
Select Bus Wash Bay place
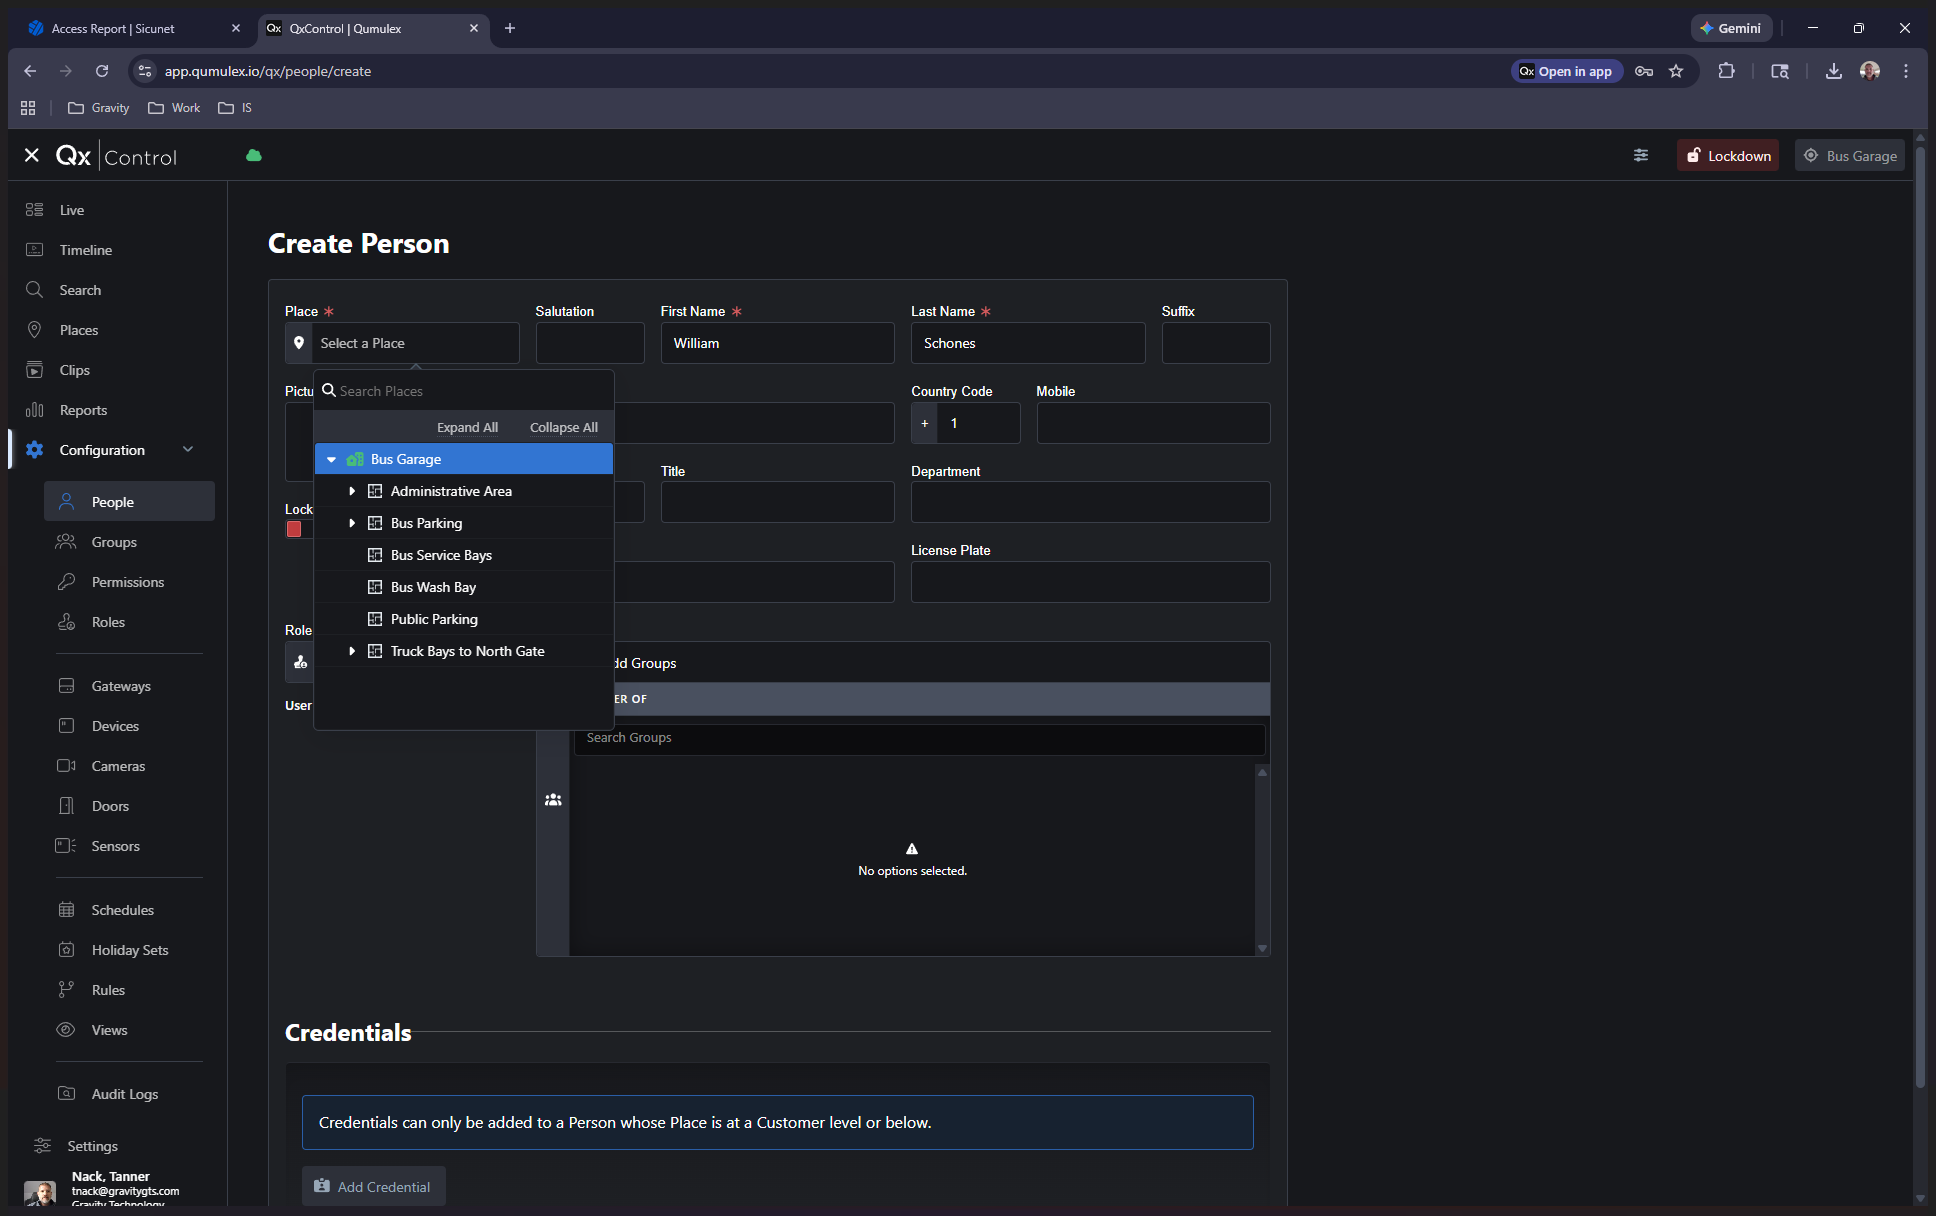pos(433,587)
